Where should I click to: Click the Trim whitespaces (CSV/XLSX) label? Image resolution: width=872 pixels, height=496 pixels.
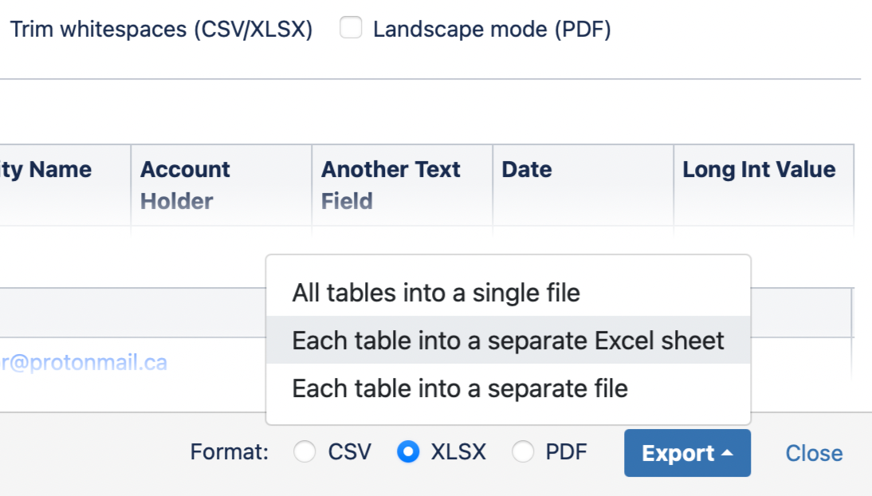click(161, 29)
